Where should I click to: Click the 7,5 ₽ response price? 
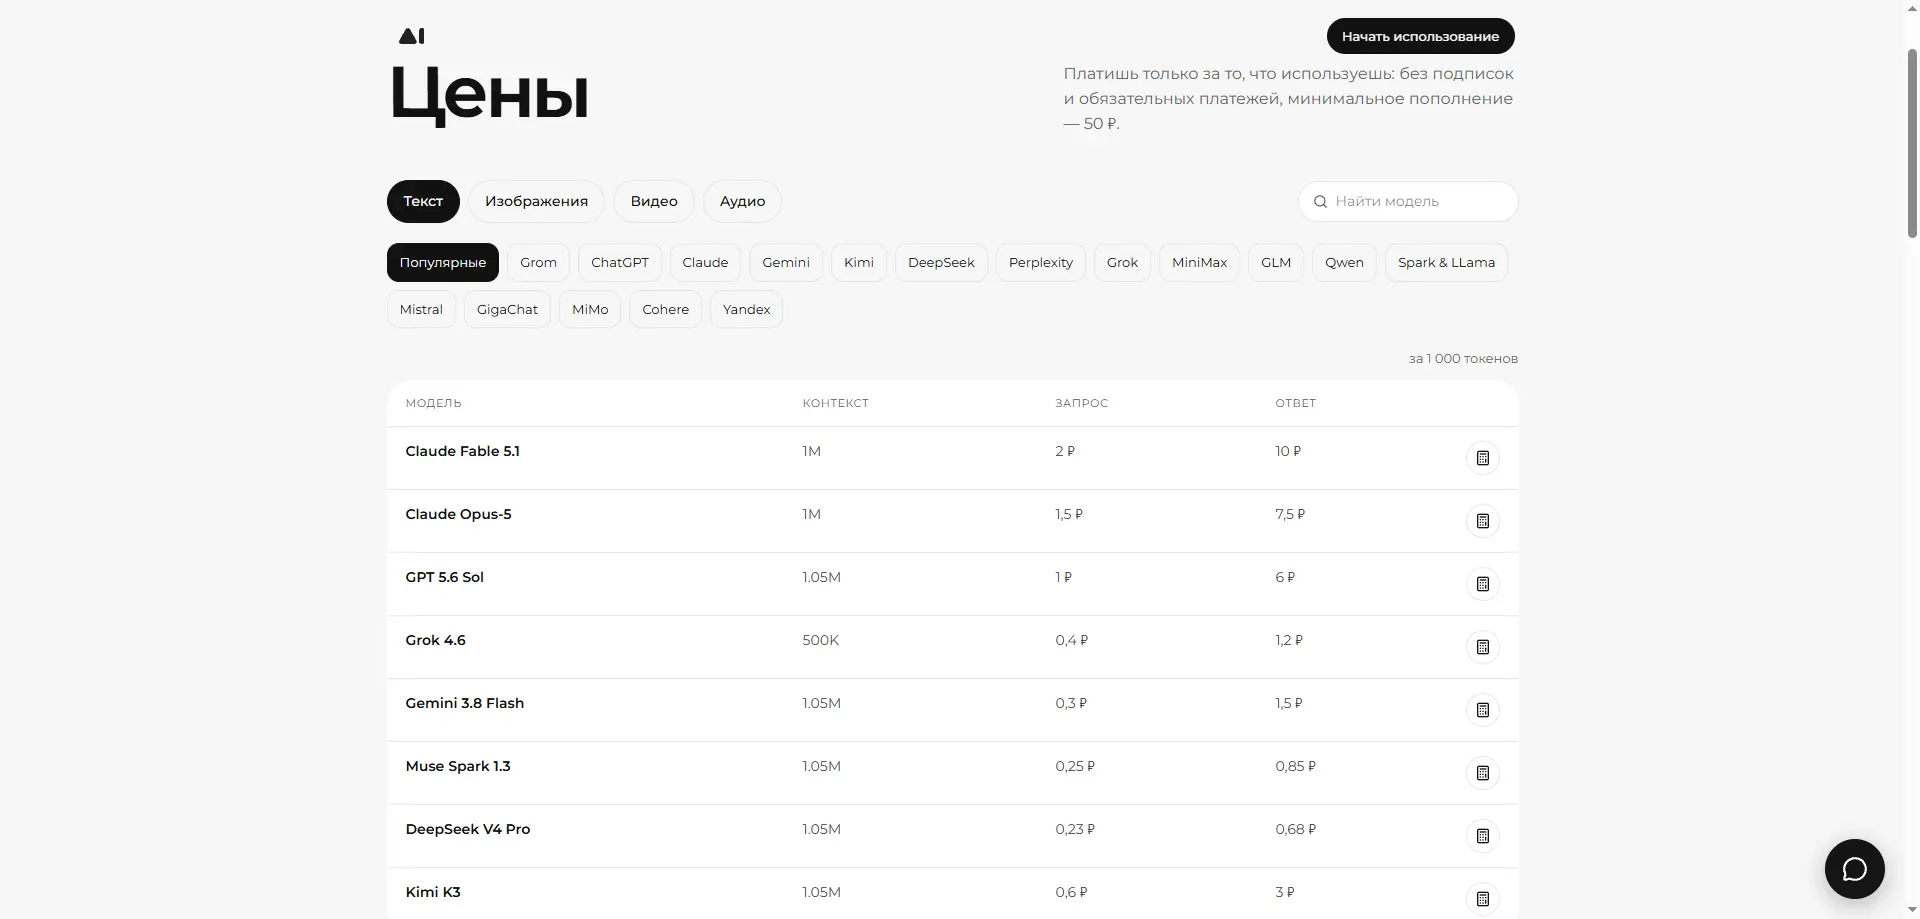(1290, 514)
